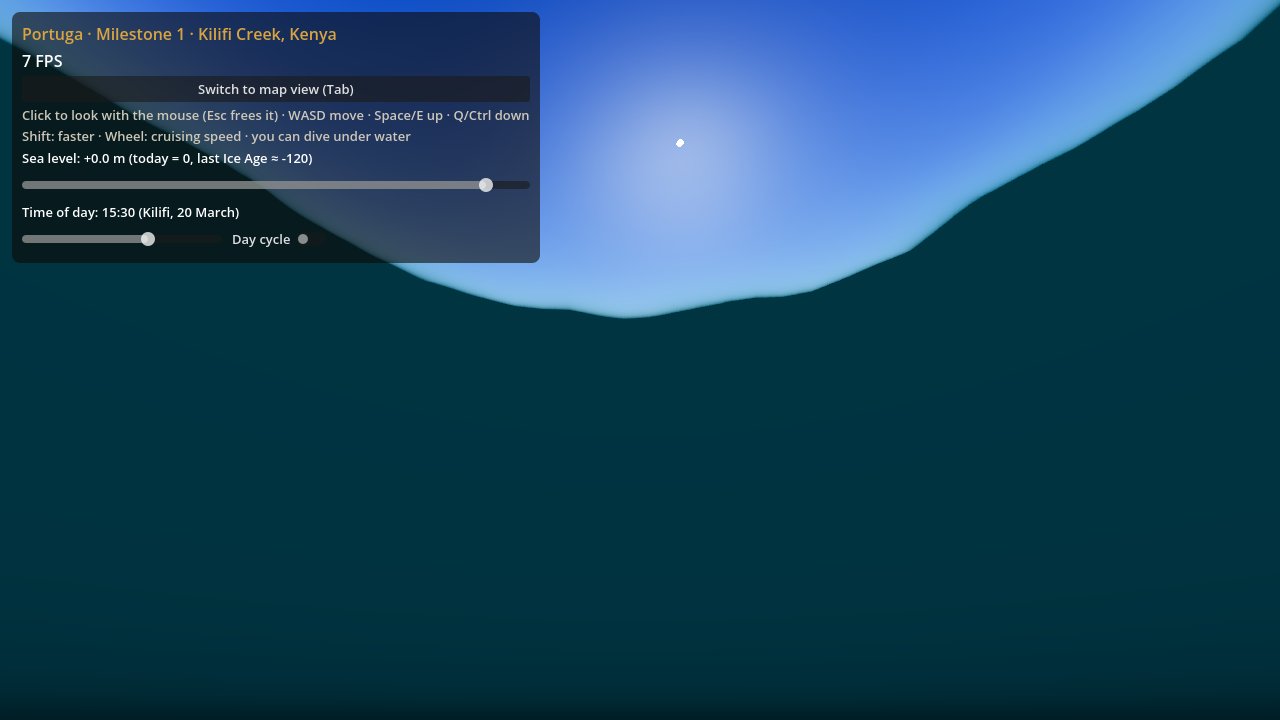Click the Shift faster cruising speed hint
Image resolution: width=1280 pixels, height=720 pixels.
click(216, 136)
